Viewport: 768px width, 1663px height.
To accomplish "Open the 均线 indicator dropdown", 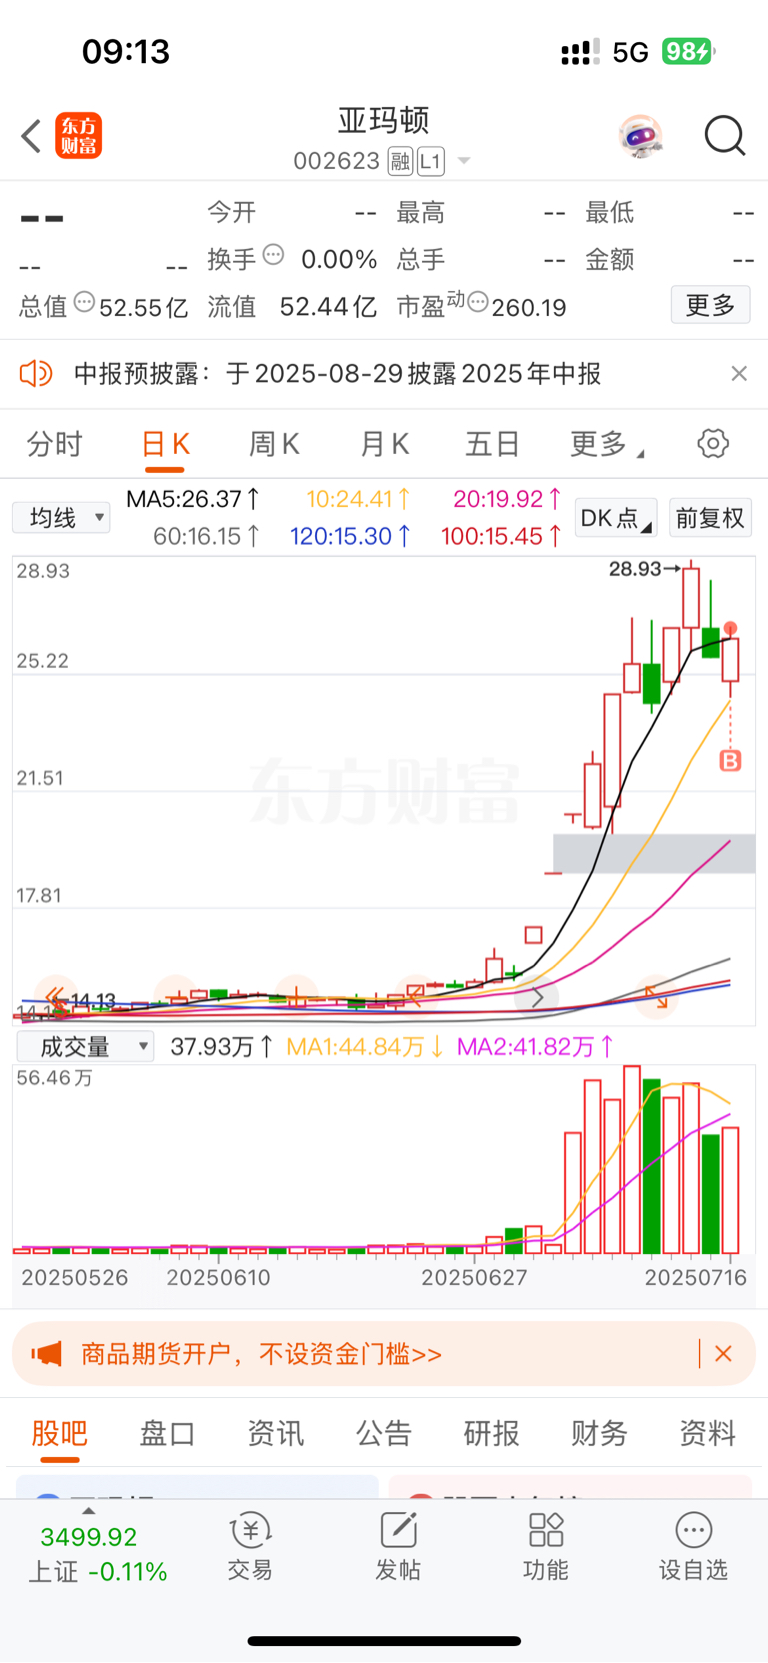I will tap(61, 518).
